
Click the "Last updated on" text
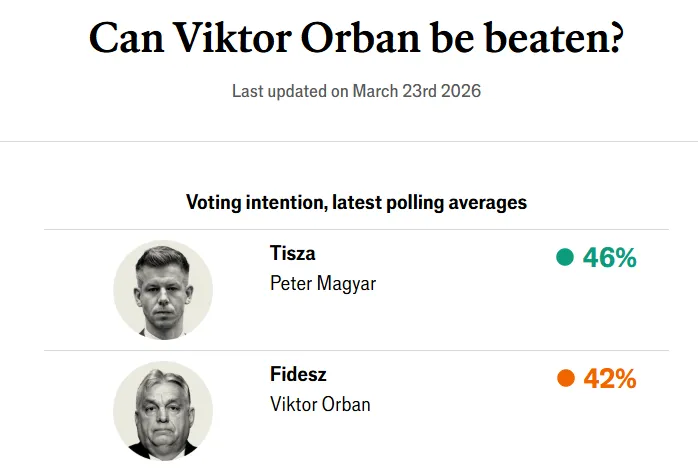[x=290, y=91]
